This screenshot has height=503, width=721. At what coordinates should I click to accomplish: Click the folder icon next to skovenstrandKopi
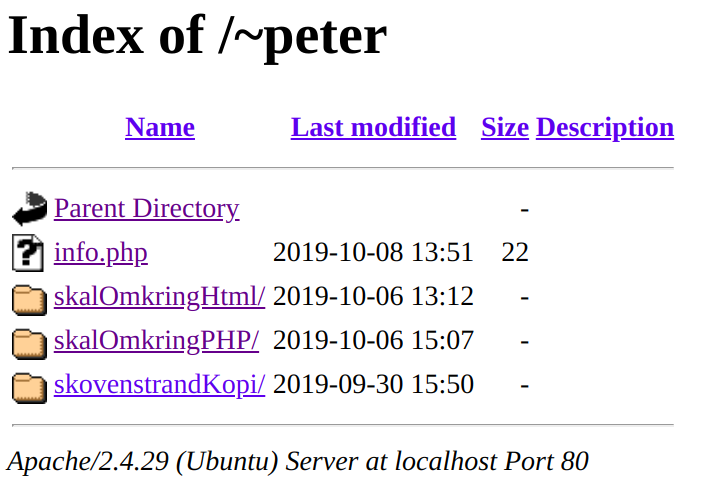29,388
